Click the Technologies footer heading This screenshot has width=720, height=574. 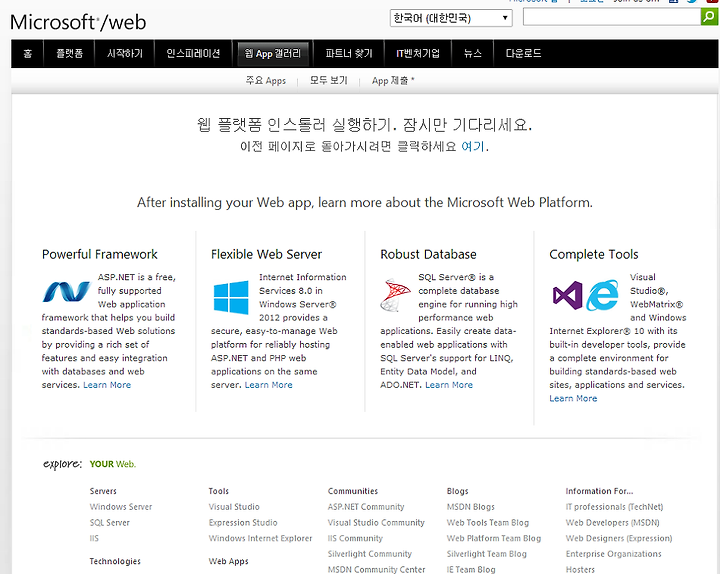click(115, 561)
